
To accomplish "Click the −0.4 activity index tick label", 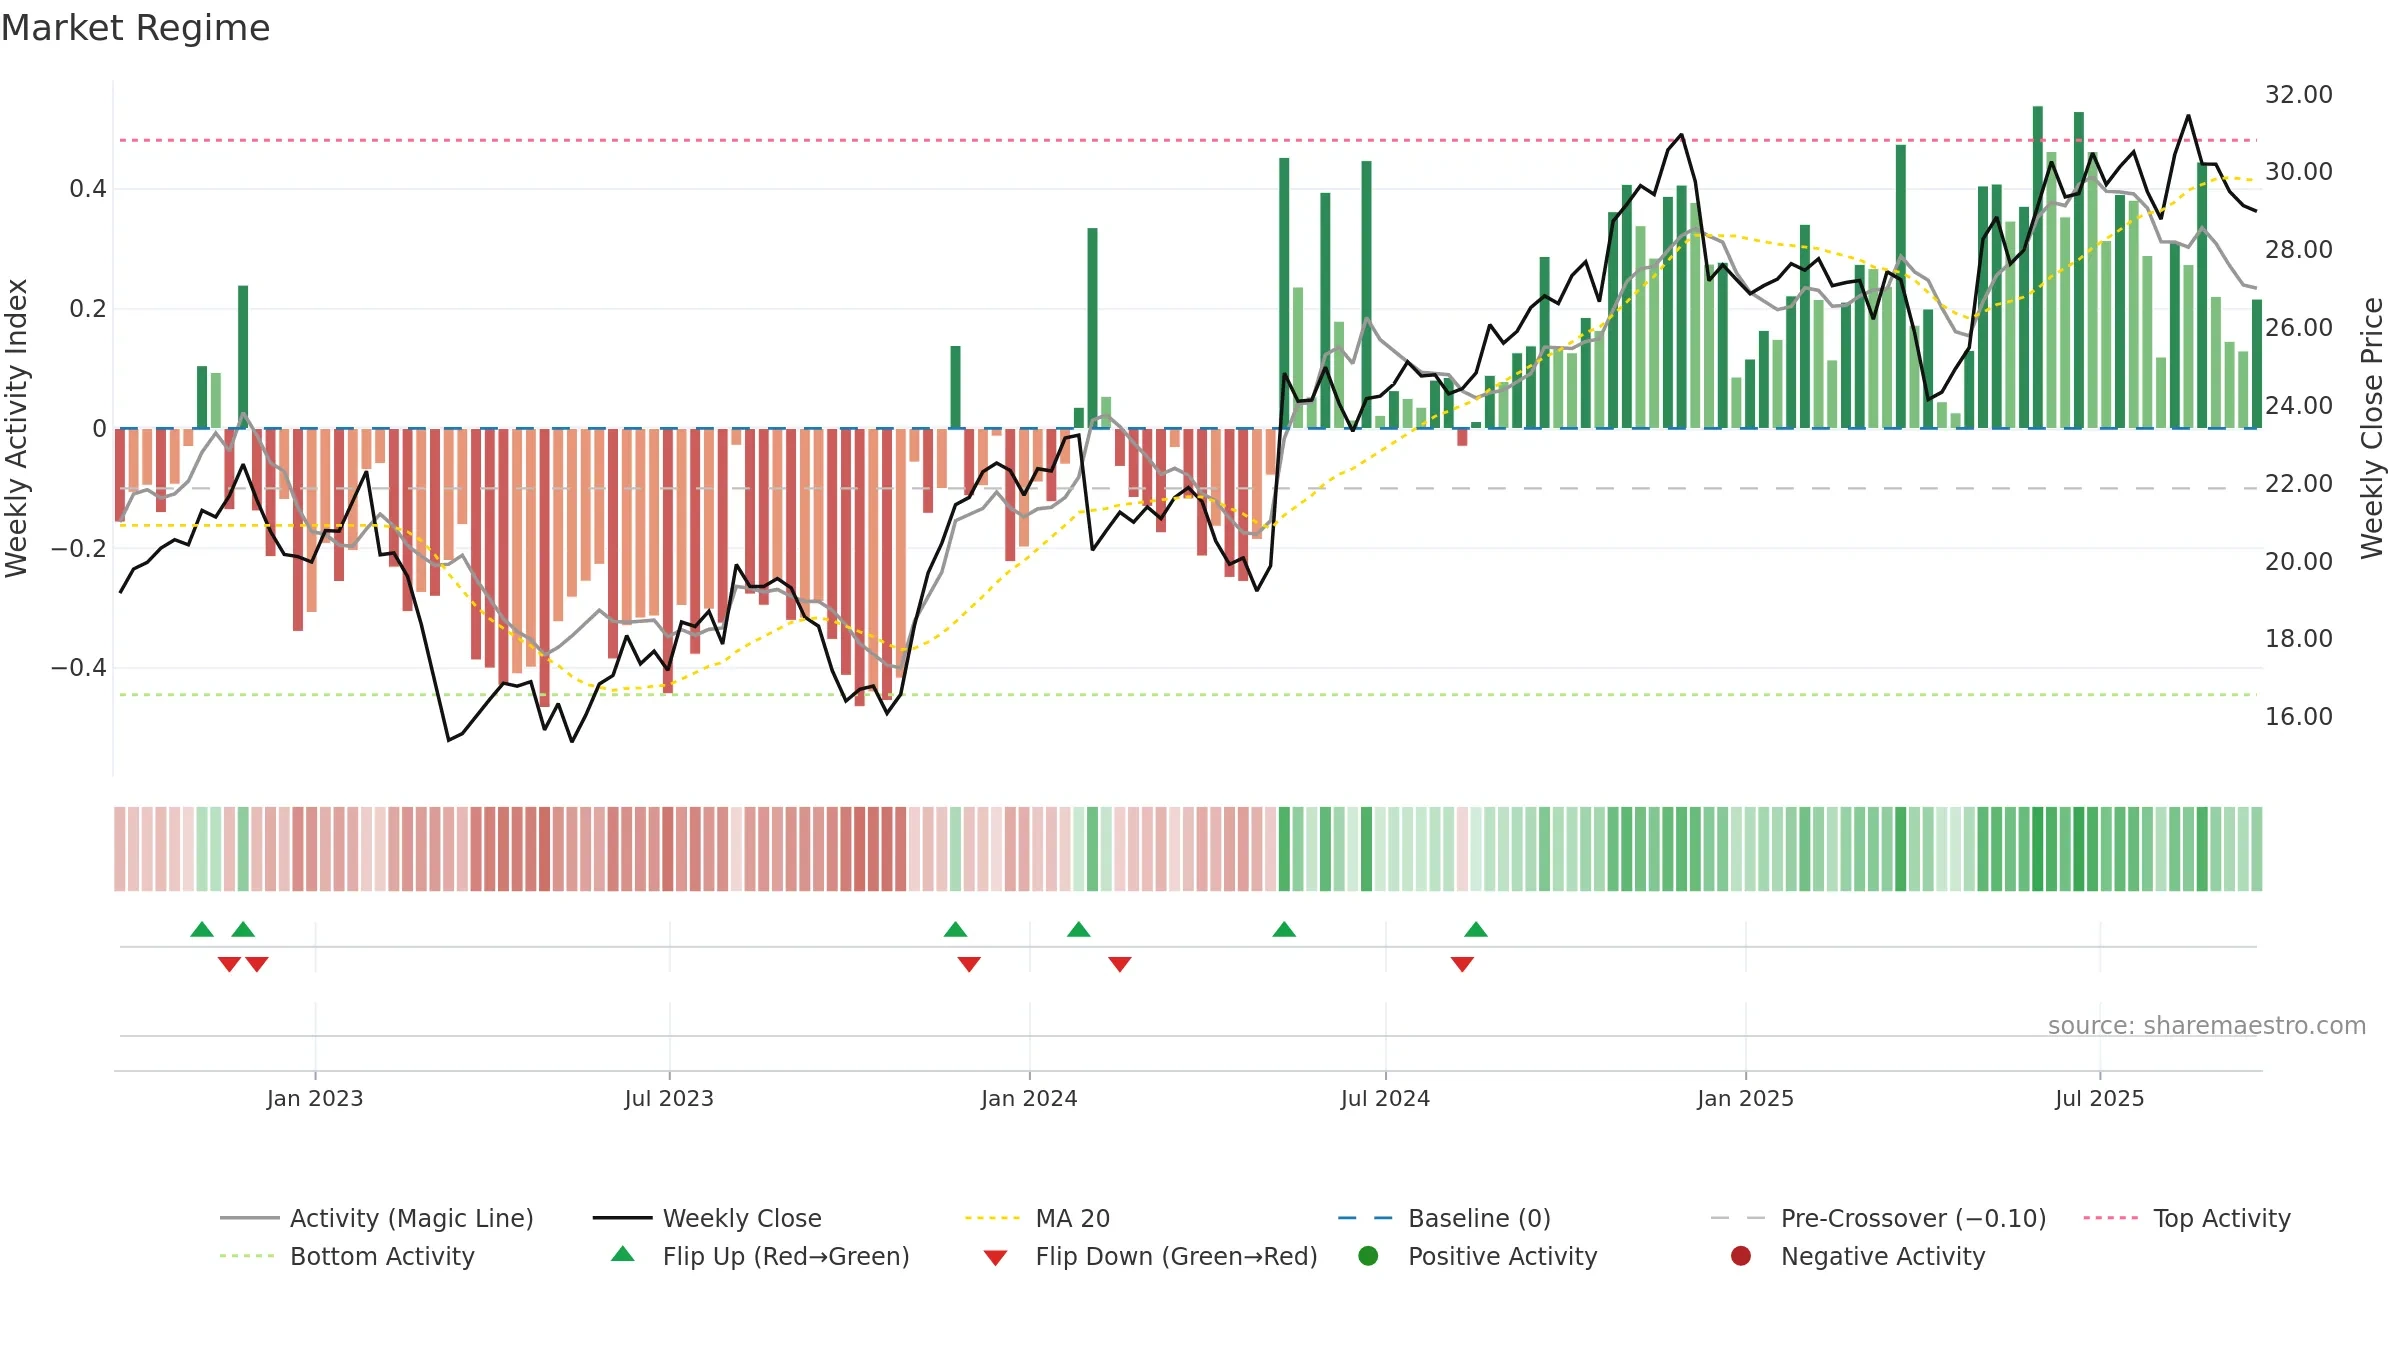I will pyautogui.click(x=79, y=668).
